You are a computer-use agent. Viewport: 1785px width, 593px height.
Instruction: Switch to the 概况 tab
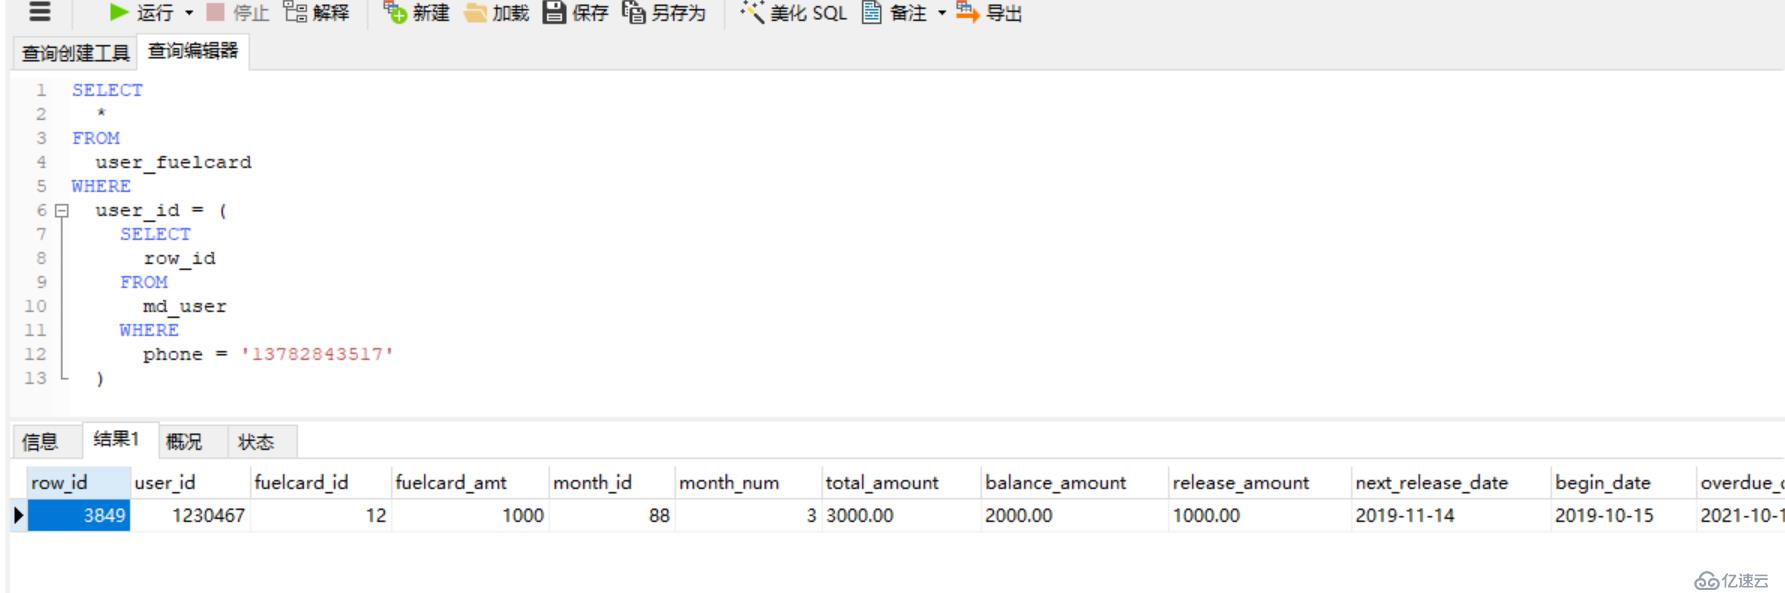point(184,442)
